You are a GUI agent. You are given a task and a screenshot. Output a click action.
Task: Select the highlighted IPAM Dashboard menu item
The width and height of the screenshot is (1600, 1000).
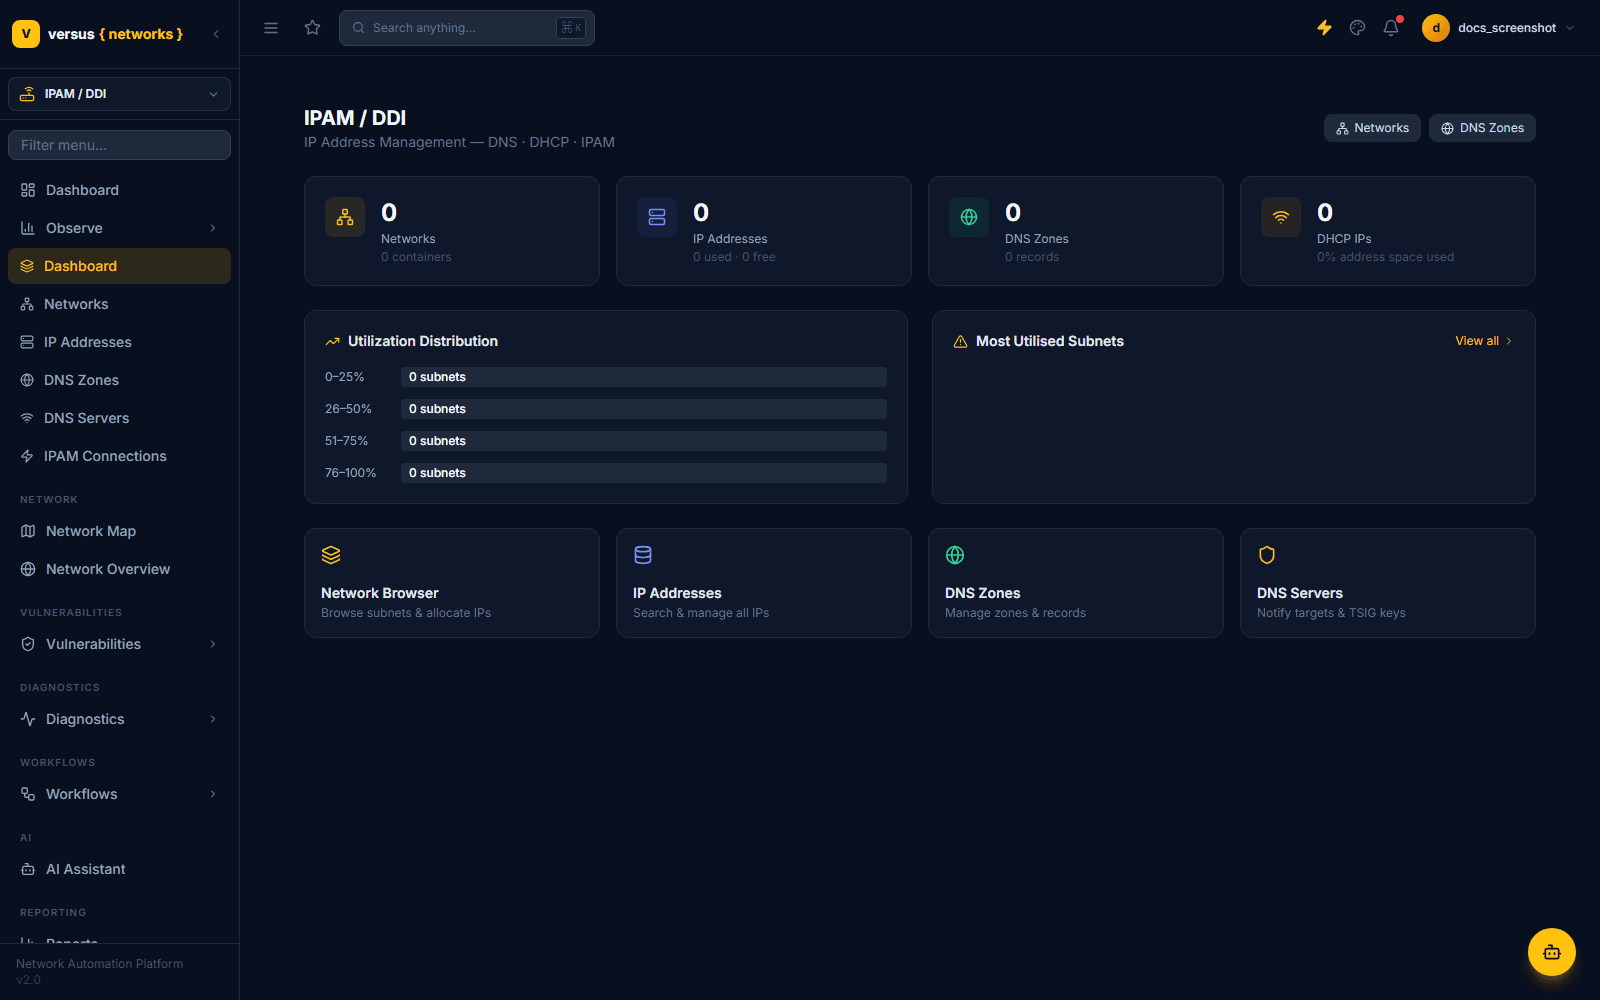[119, 266]
